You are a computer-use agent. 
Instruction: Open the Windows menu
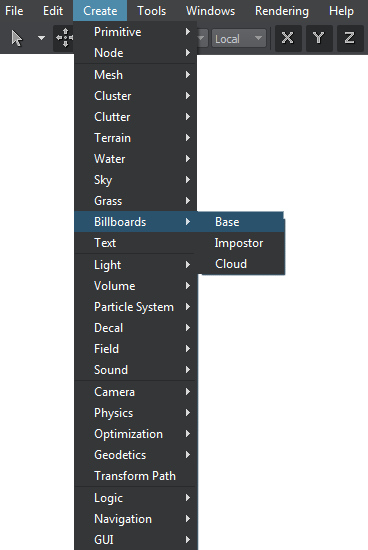tap(210, 11)
